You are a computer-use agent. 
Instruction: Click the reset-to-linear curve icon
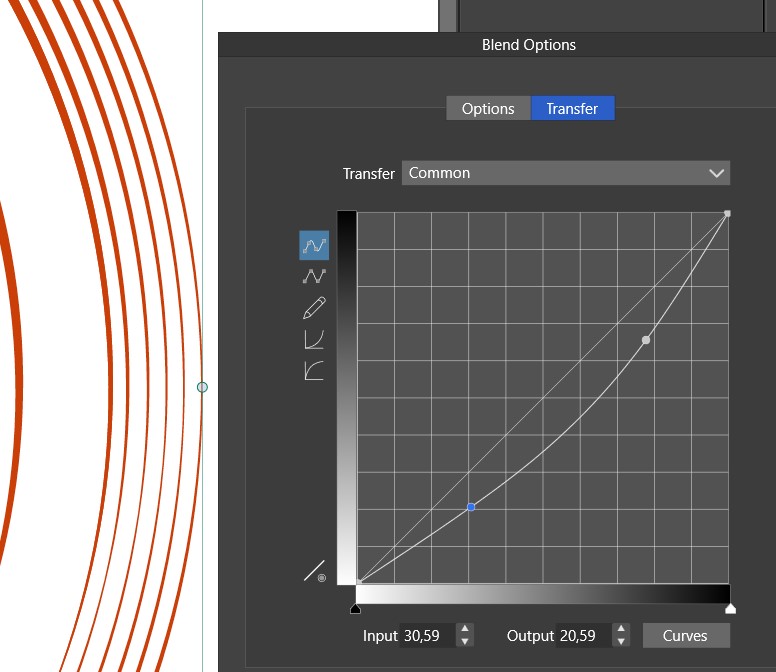(315, 572)
